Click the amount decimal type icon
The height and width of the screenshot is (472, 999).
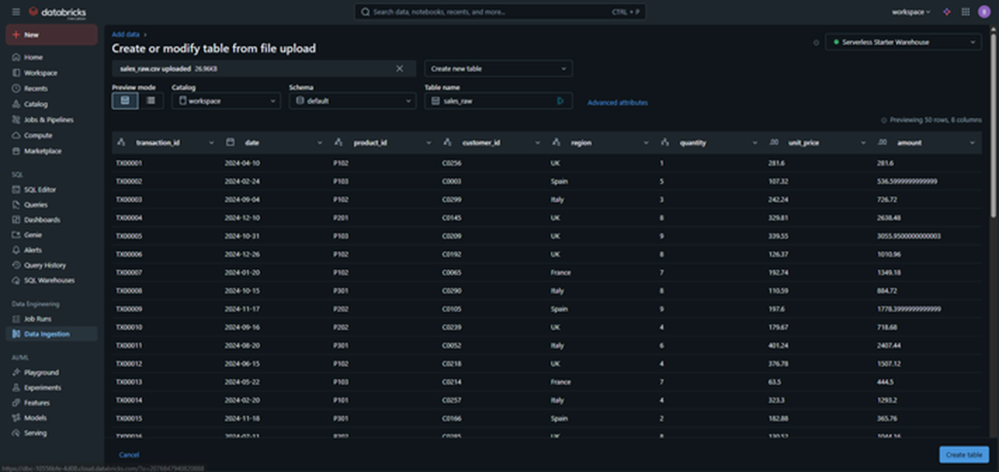(882, 143)
